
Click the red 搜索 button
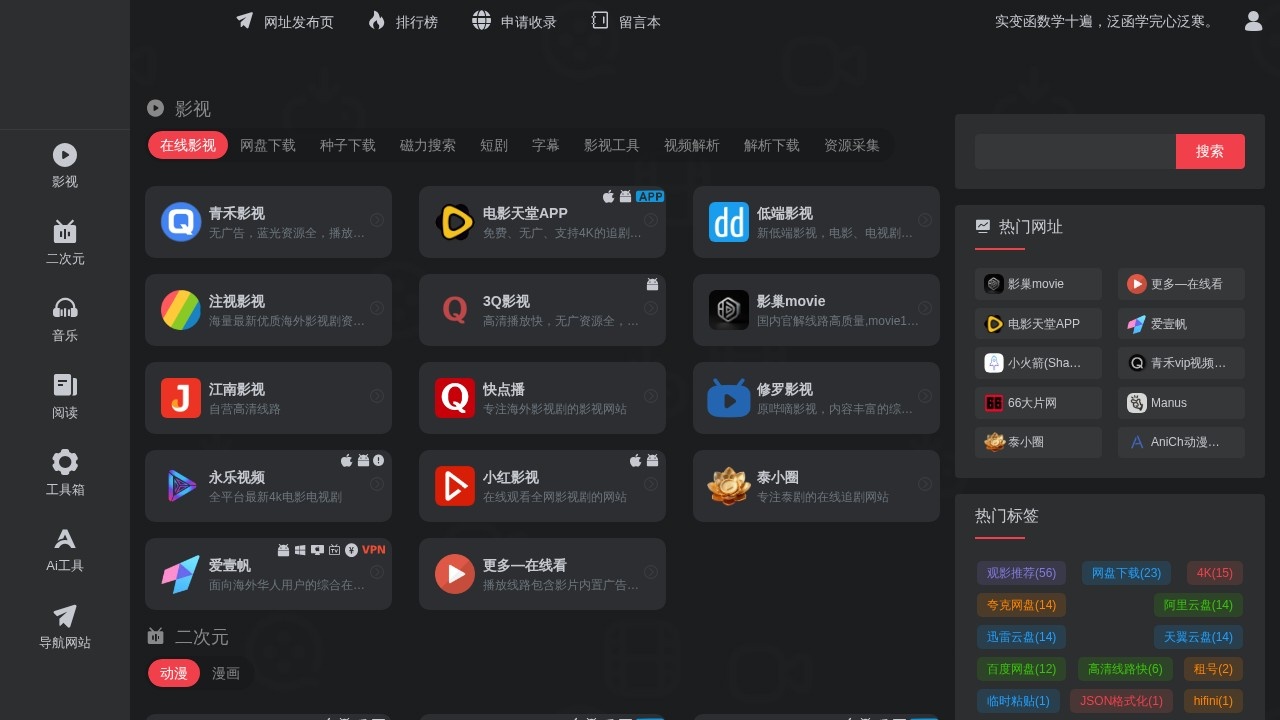click(x=1210, y=151)
